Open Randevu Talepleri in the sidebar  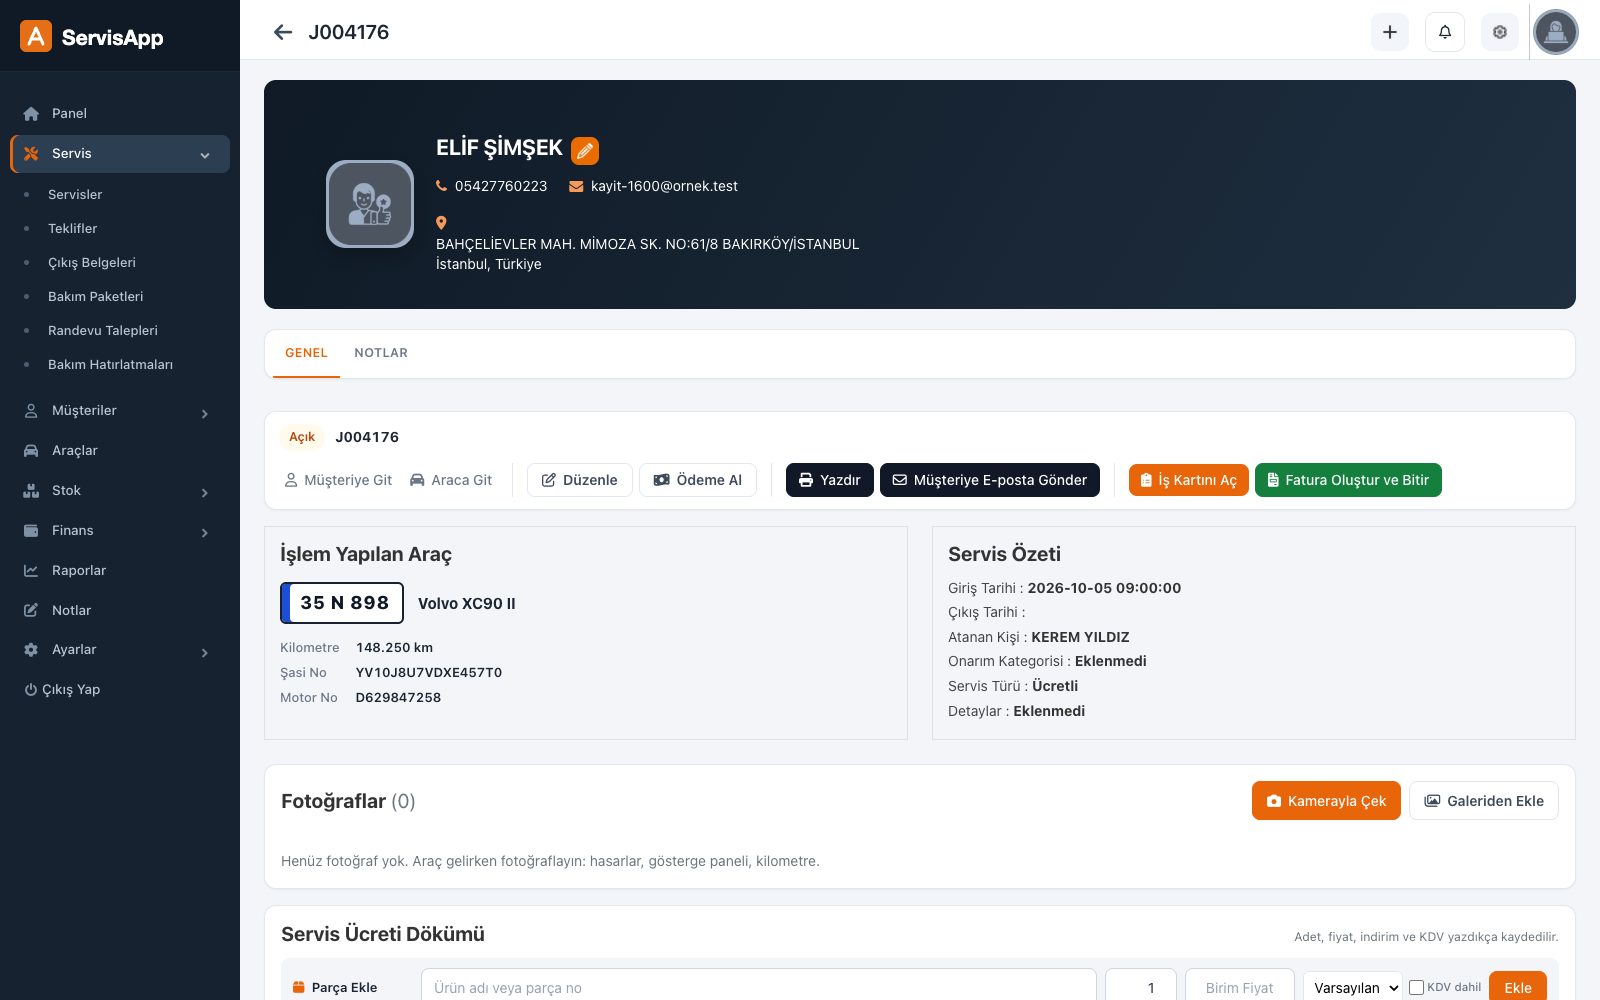click(x=103, y=330)
